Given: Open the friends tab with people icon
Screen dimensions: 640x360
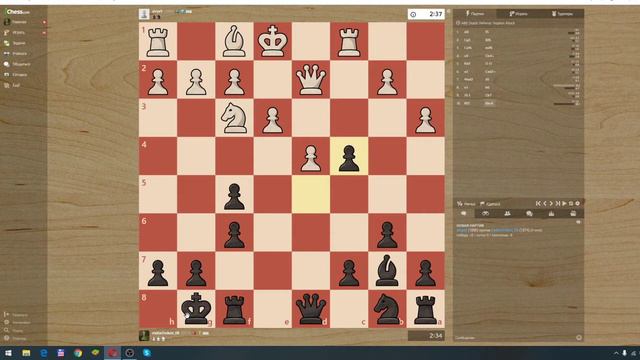Looking at the screenshot, I should tap(507, 213).
